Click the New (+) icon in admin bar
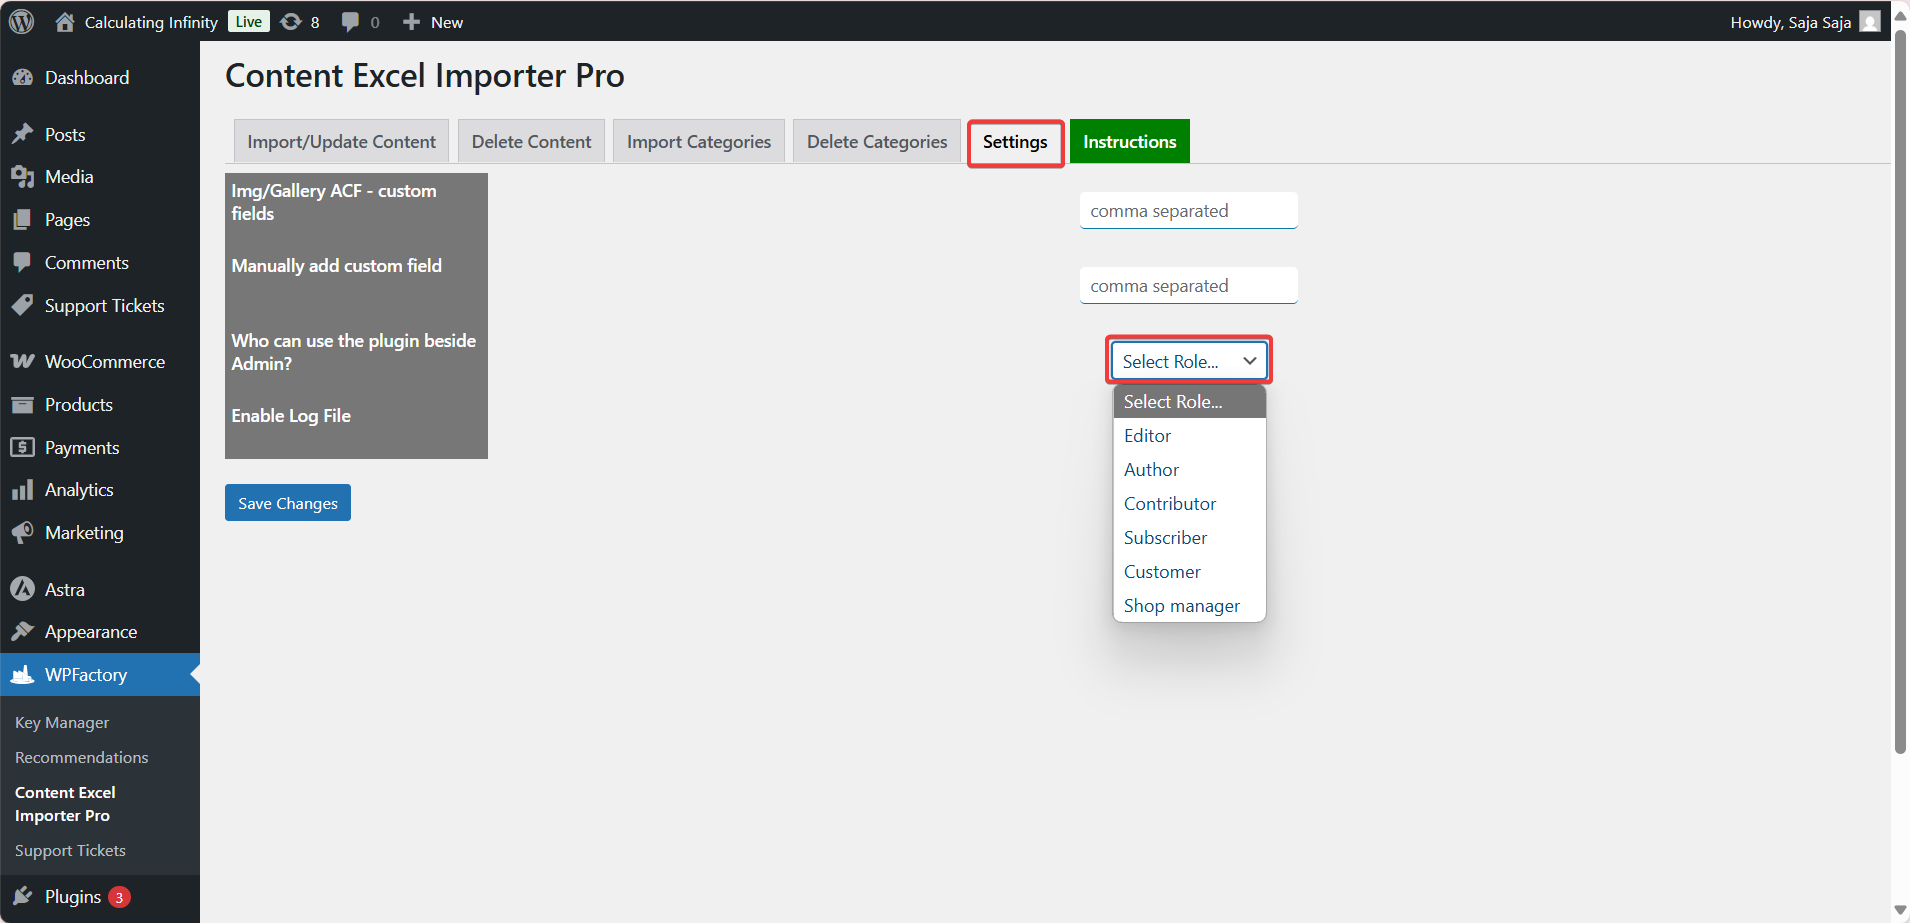The height and width of the screenshot is (923, 1910). coord(412,21)
